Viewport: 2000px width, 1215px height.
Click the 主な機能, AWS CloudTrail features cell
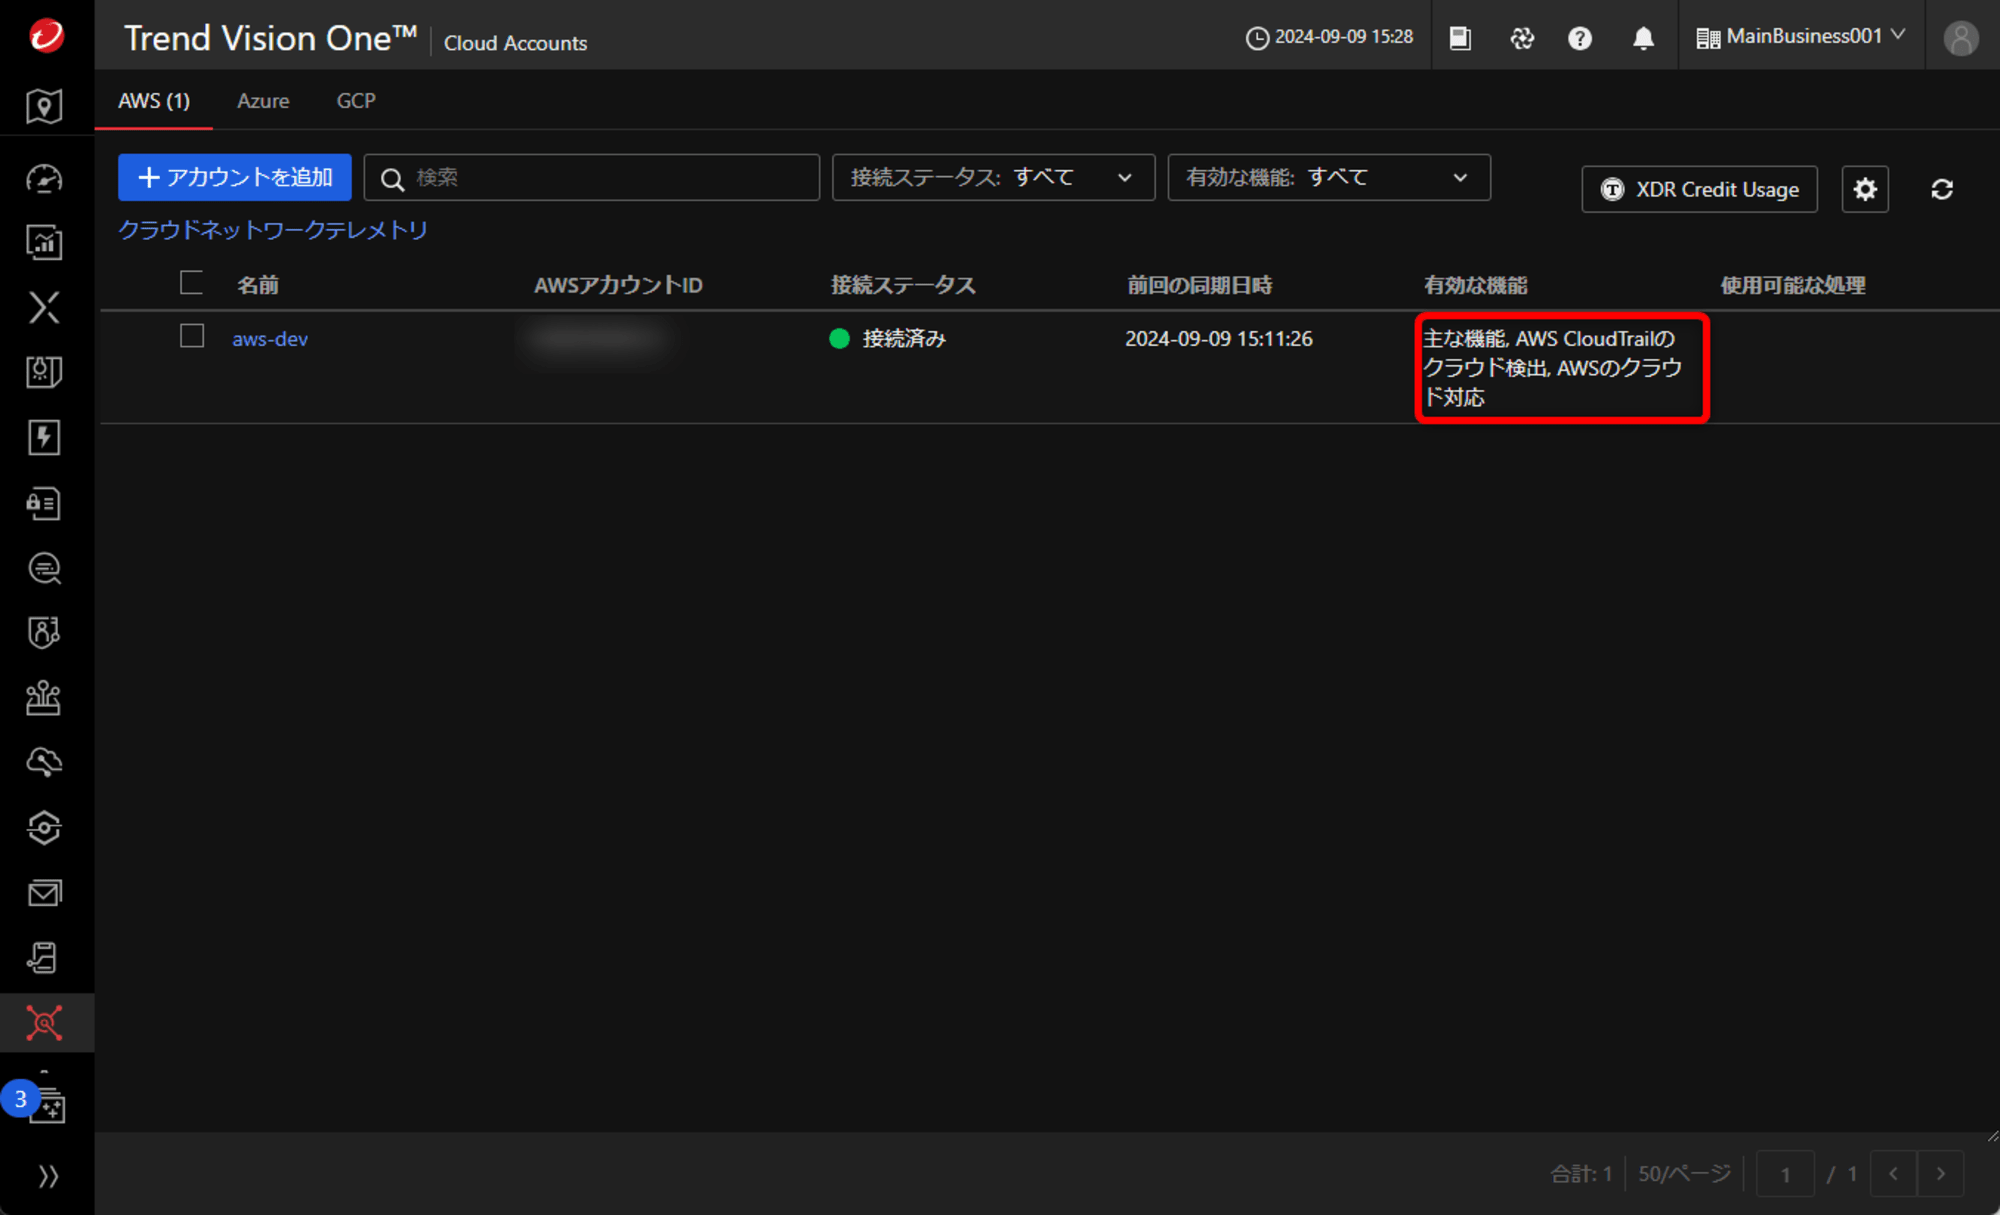1553,368
